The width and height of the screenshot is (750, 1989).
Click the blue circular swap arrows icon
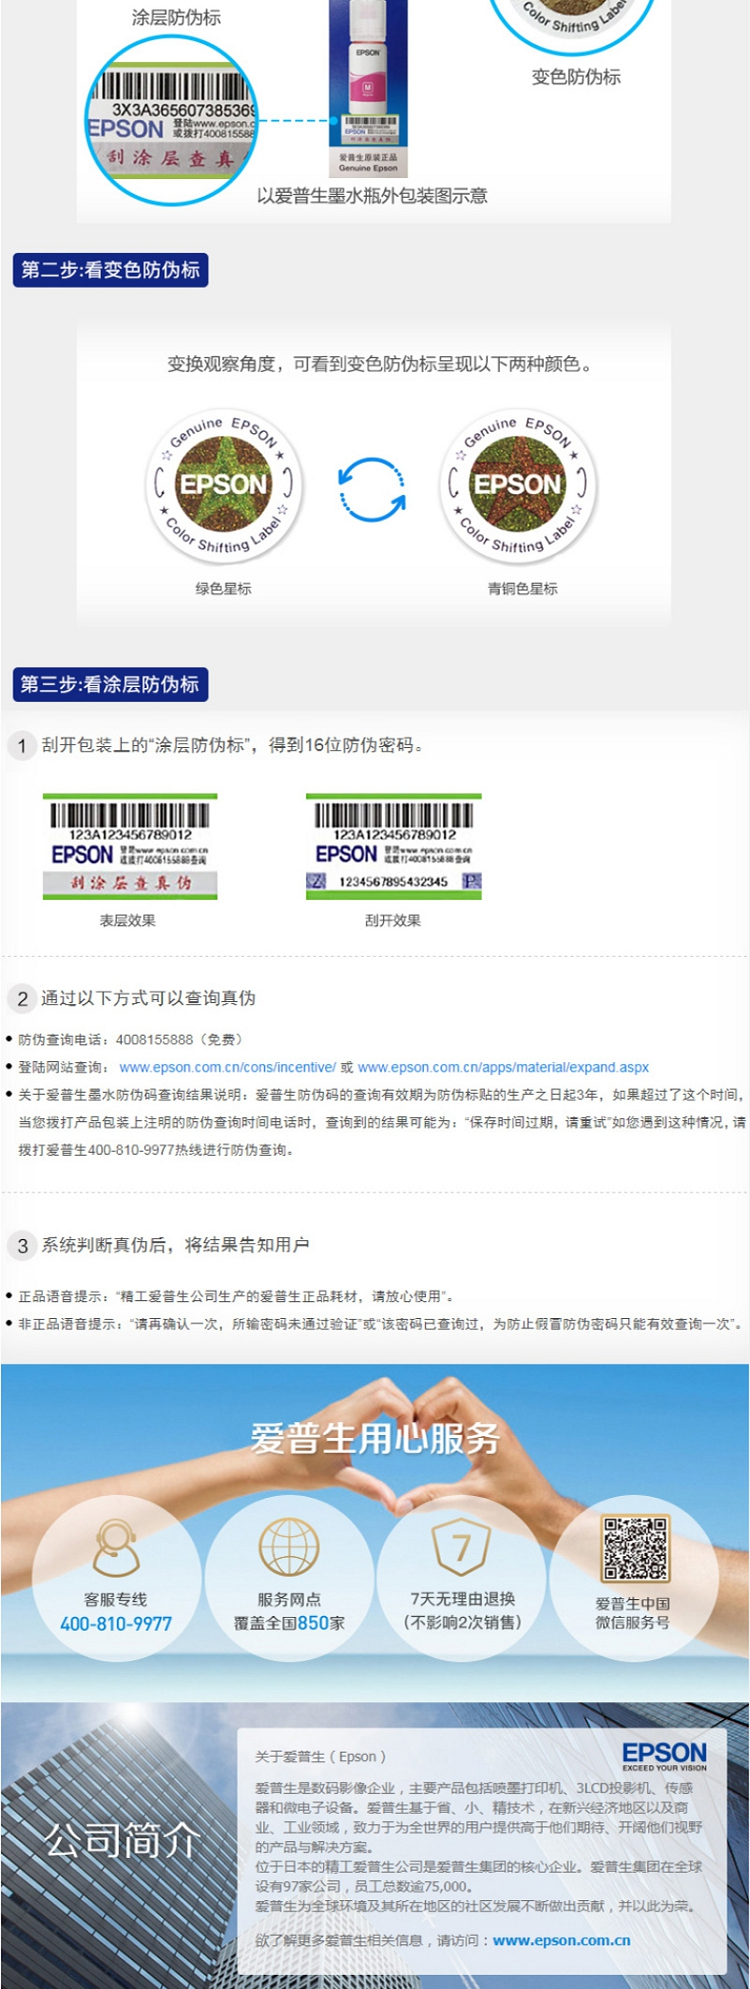coord(372,490)
